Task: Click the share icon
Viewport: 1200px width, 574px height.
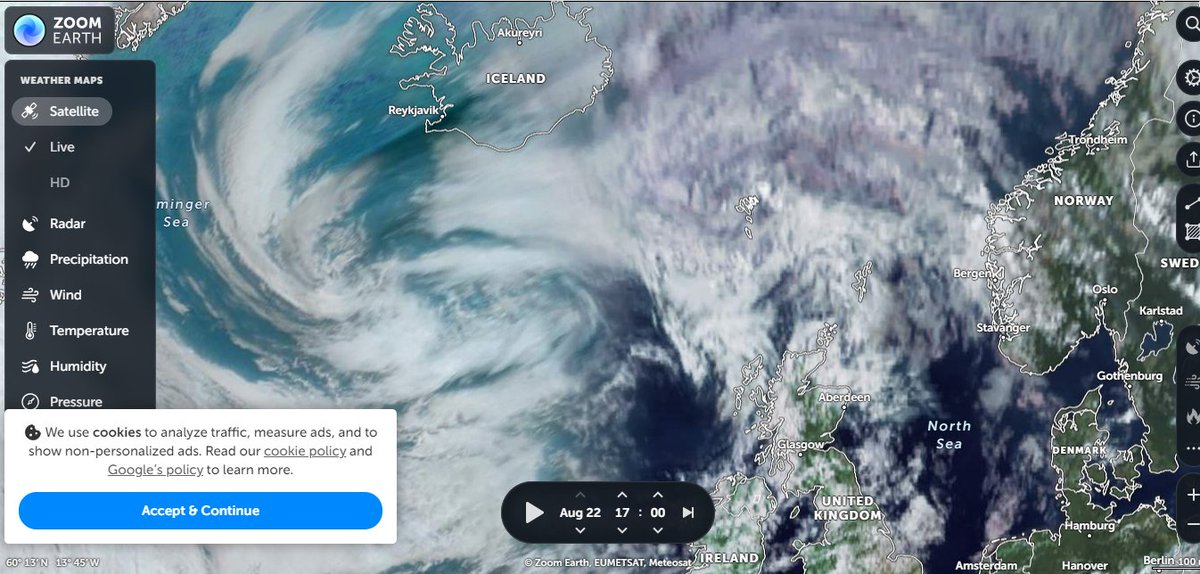Action: click(1191, 157)
